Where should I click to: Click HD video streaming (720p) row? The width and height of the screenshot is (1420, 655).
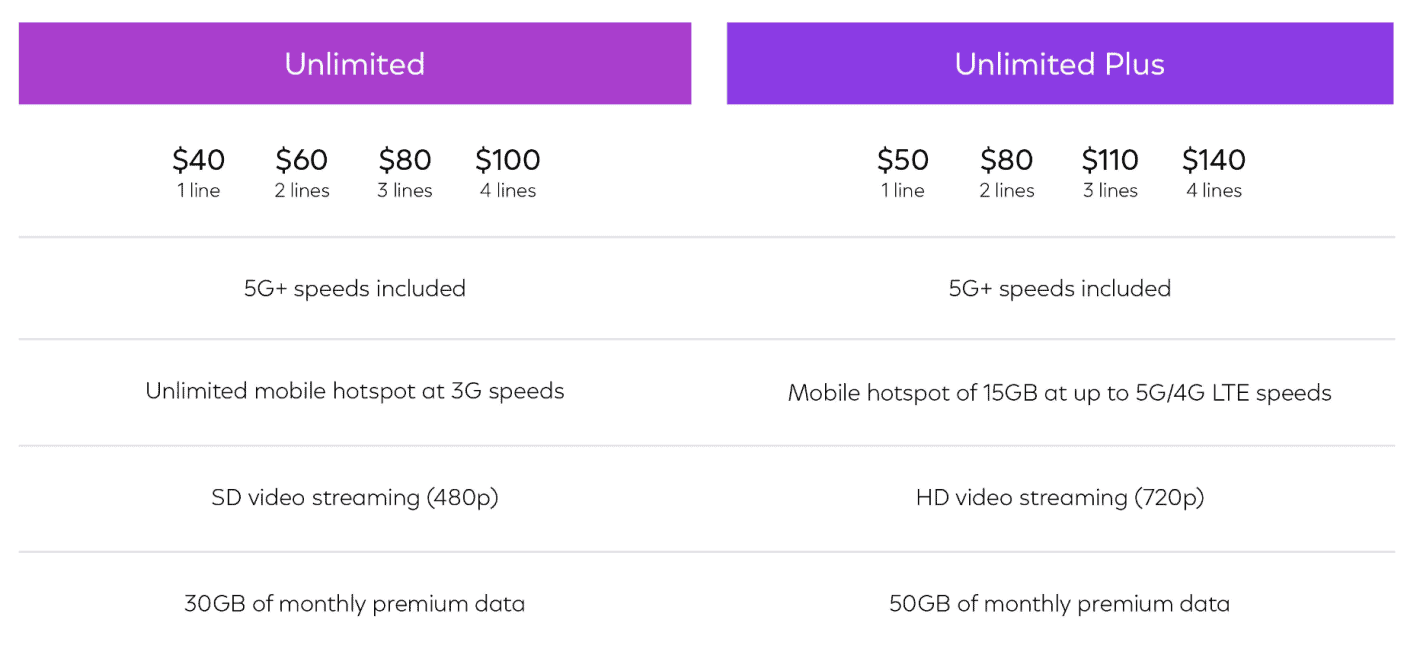(x=1059, y=497)
